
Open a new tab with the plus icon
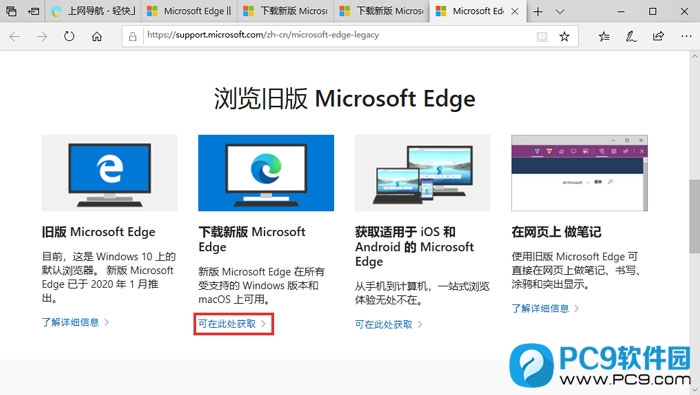pos(538,12)
